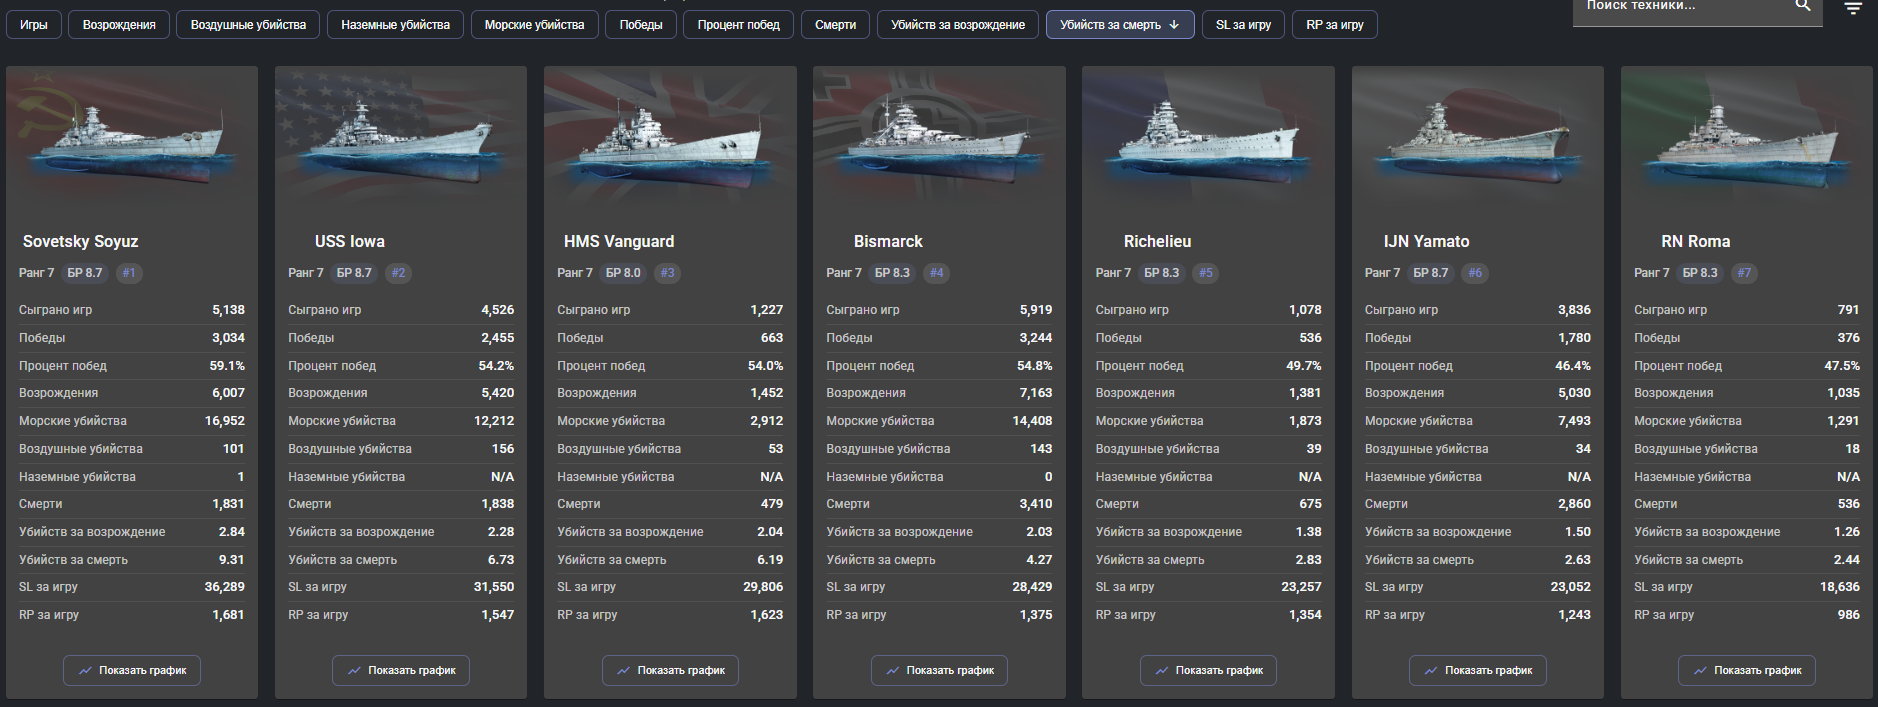
Task: Click the БР 8.0 badge on HMS Vanguard
Action: [623, 273]
